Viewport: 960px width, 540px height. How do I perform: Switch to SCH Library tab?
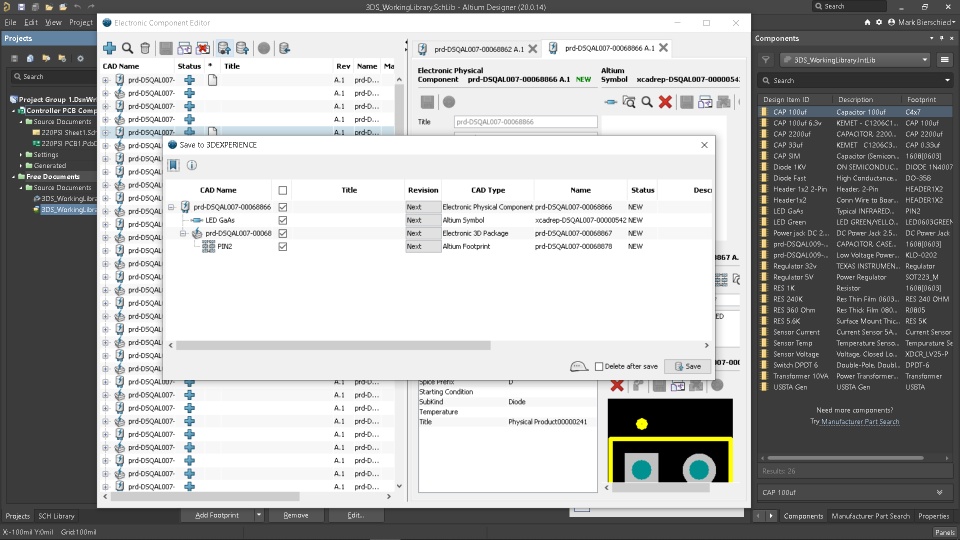56,516
